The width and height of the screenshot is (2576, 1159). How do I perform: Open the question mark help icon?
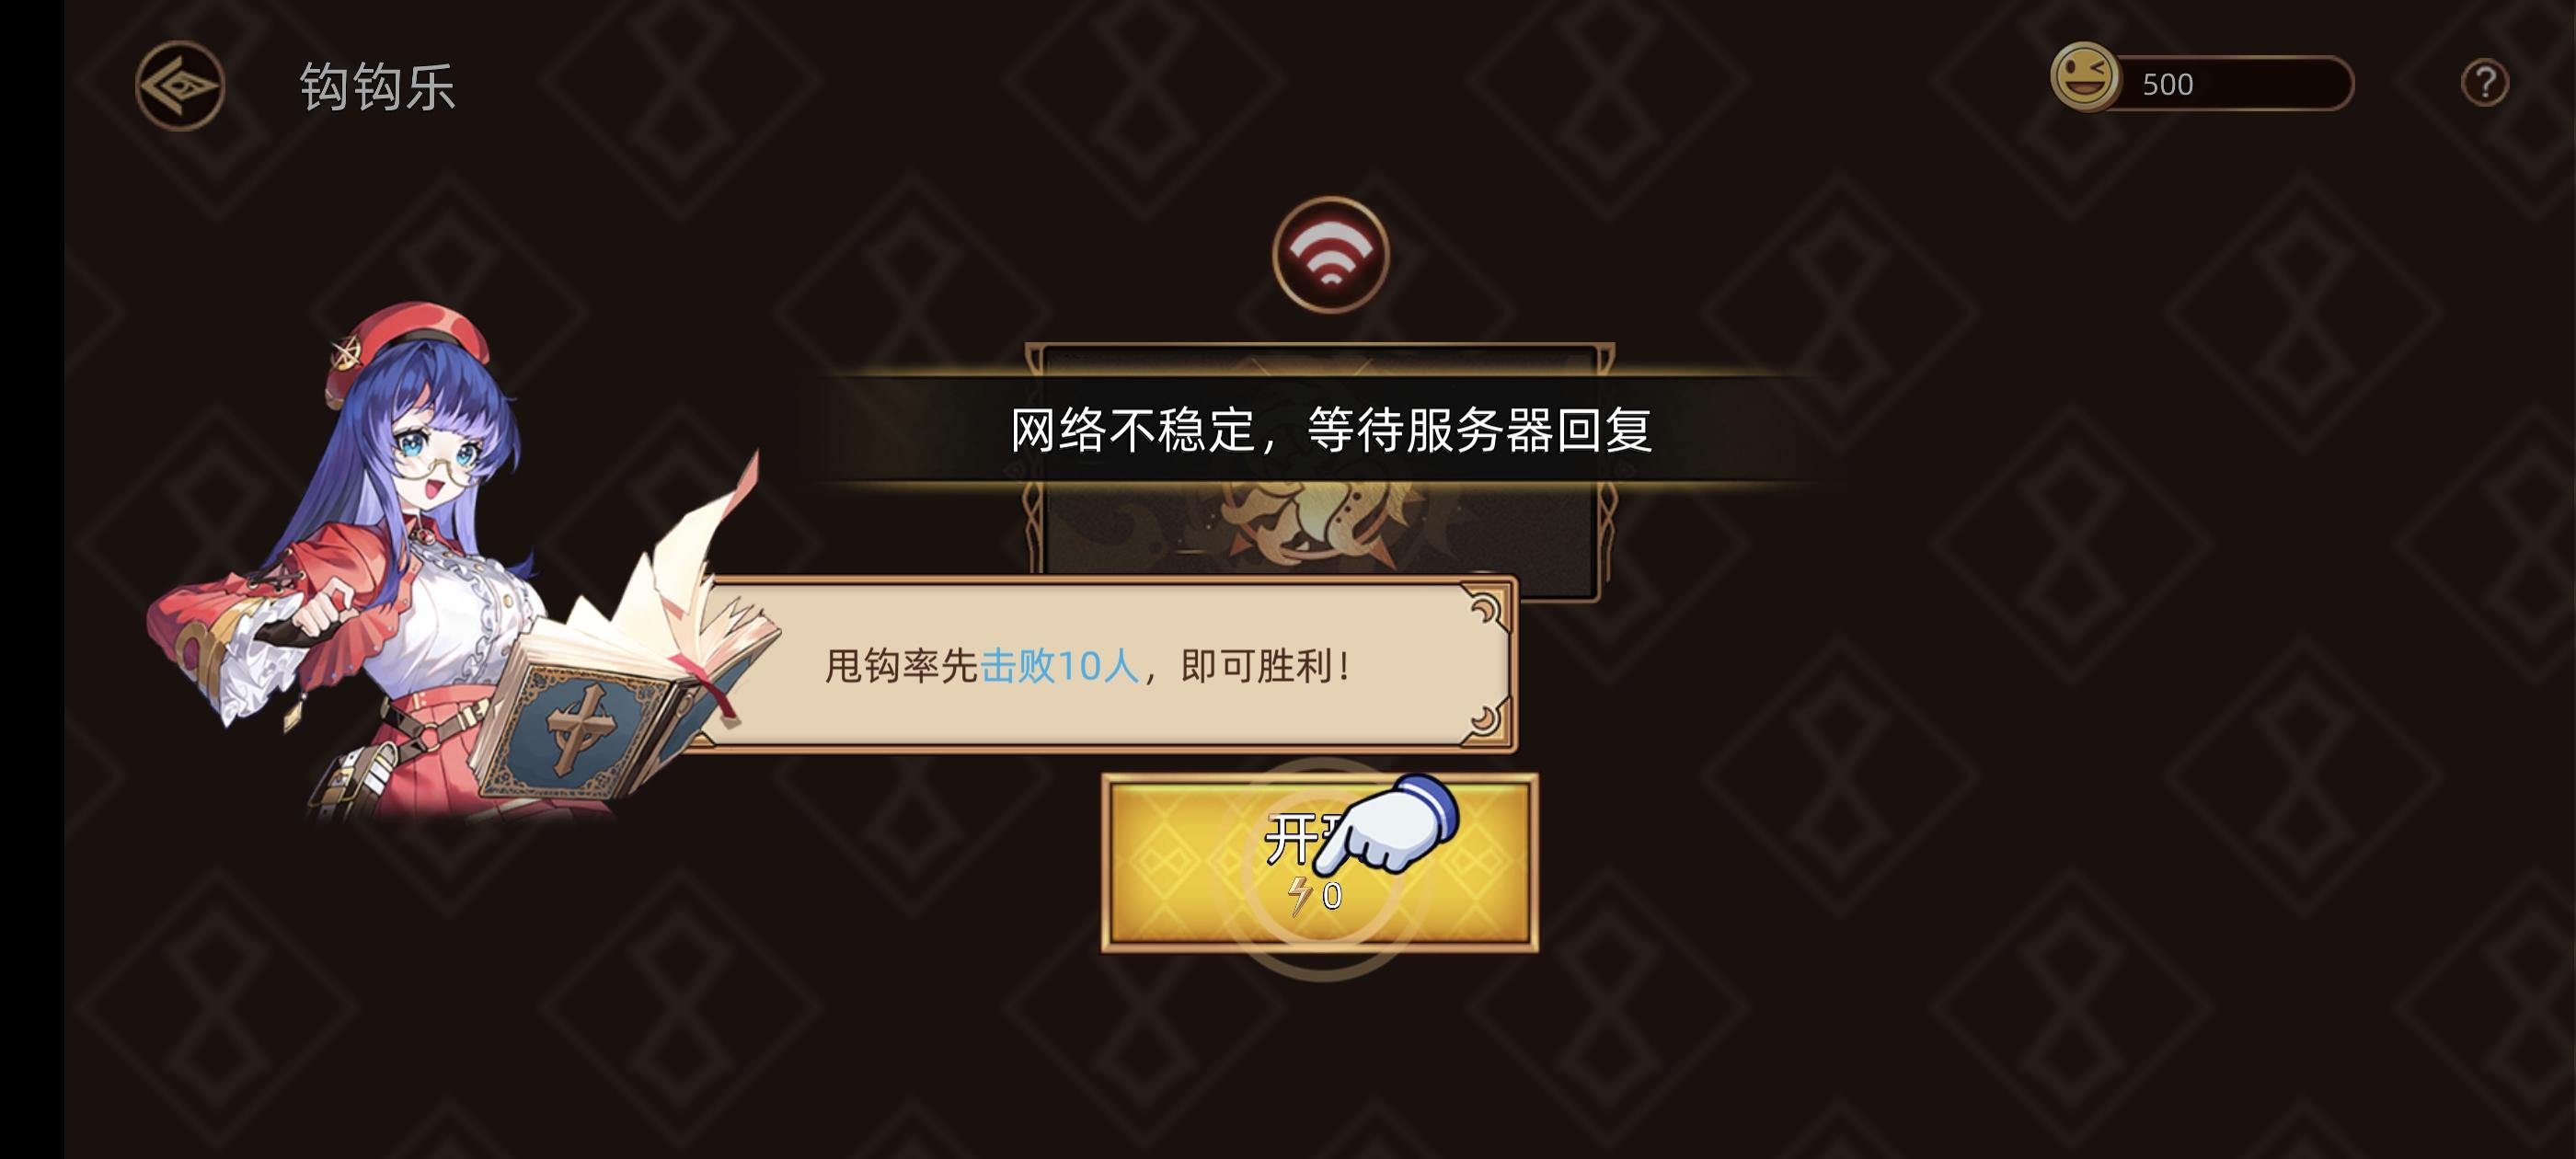(x=2484, y=83)
